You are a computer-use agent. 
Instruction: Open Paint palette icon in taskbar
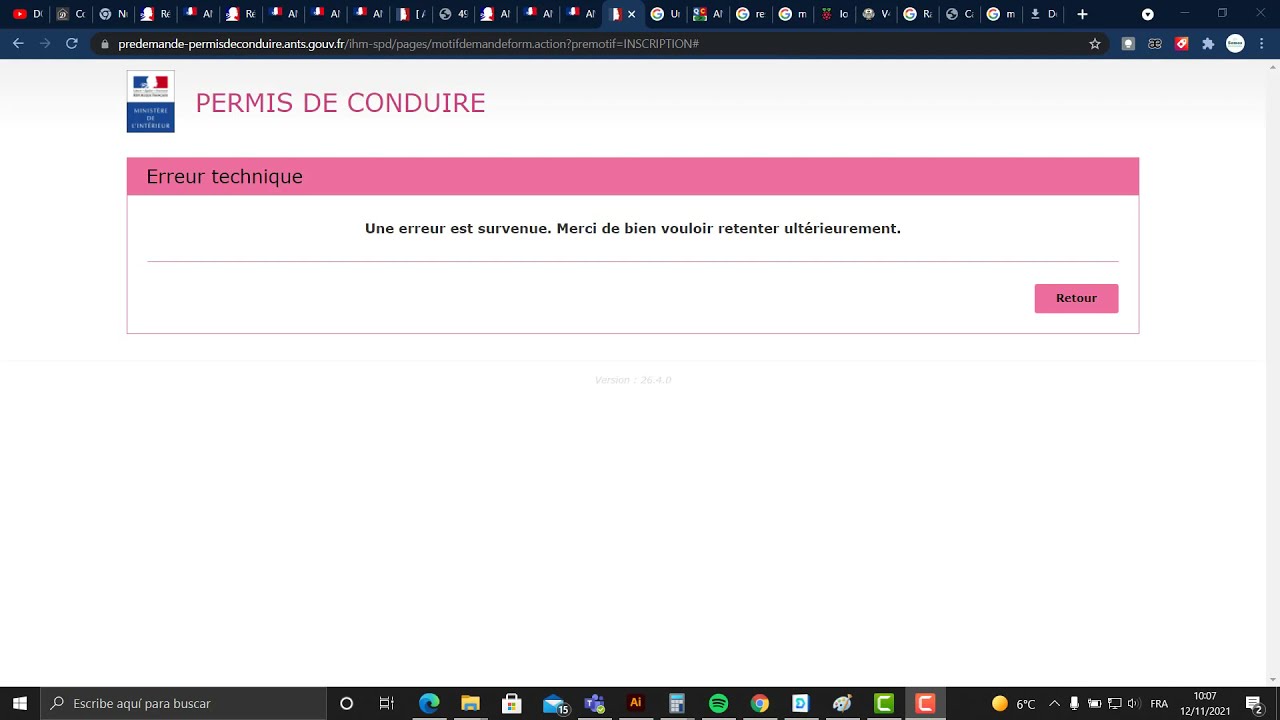pyautogui.click(x=842, y=703)
